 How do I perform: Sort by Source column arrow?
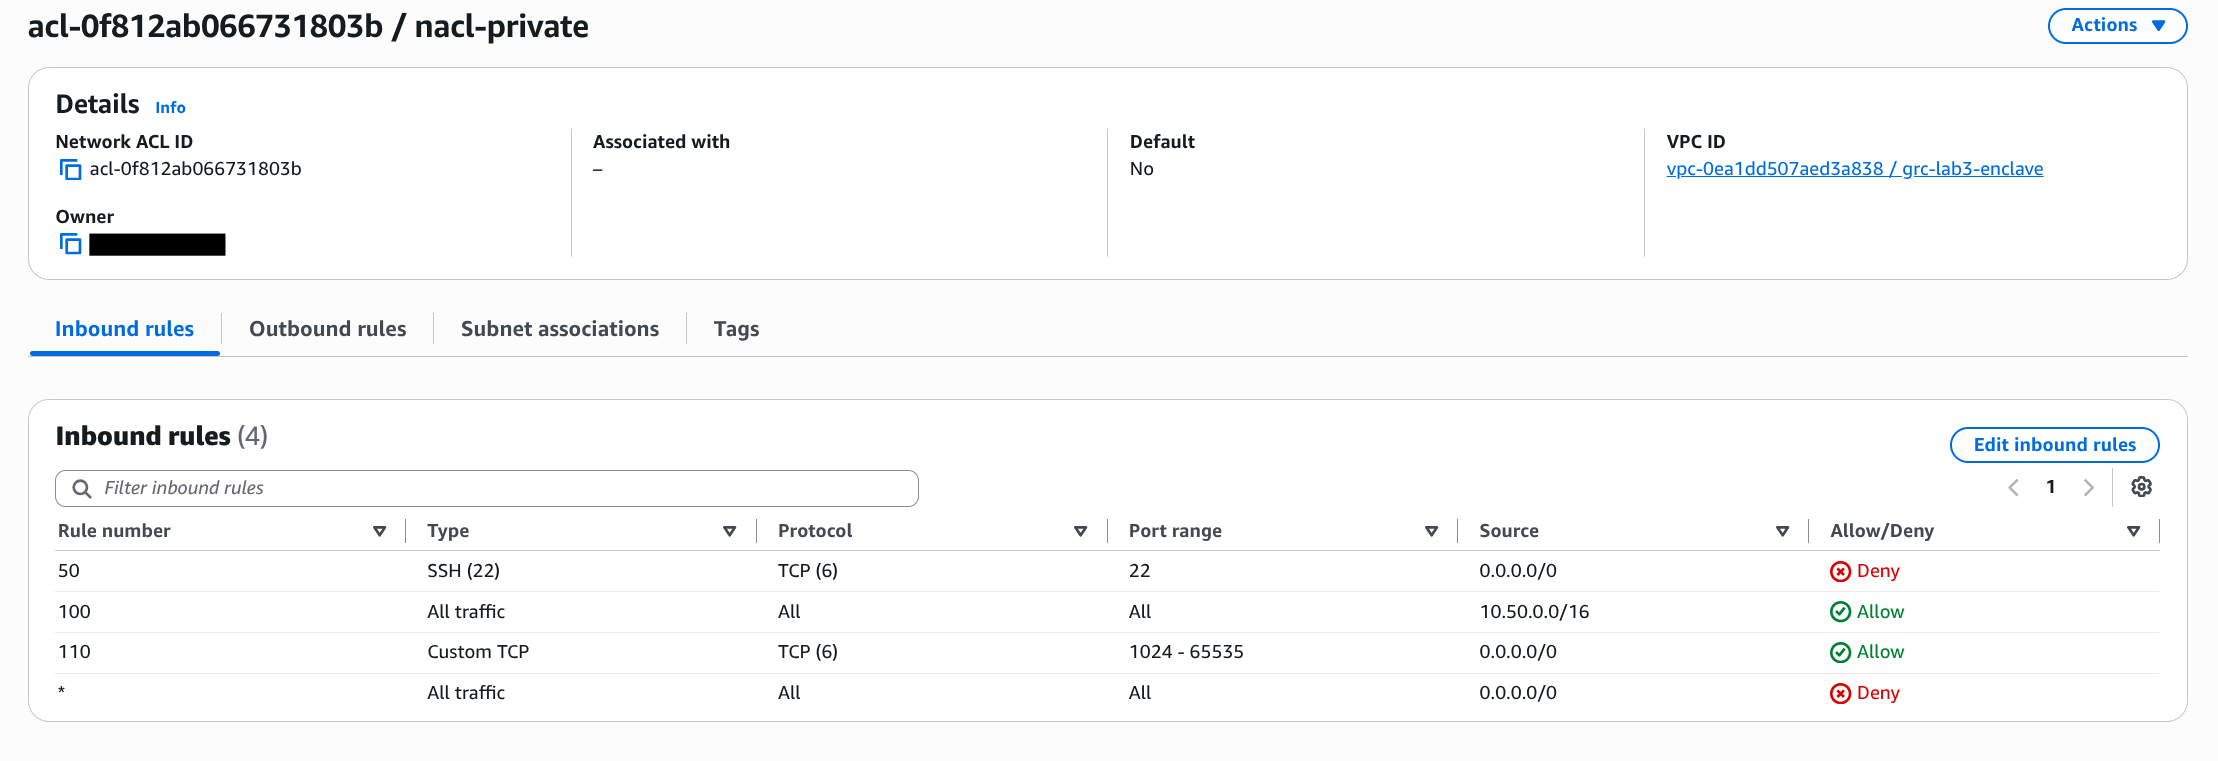pos(1782,531)
